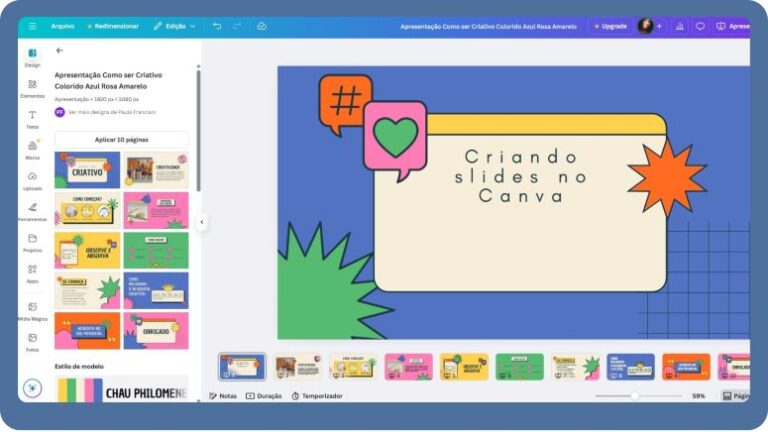
Task: Open the yellow slide 5 thumbnail
Action: tap(464, 367)
